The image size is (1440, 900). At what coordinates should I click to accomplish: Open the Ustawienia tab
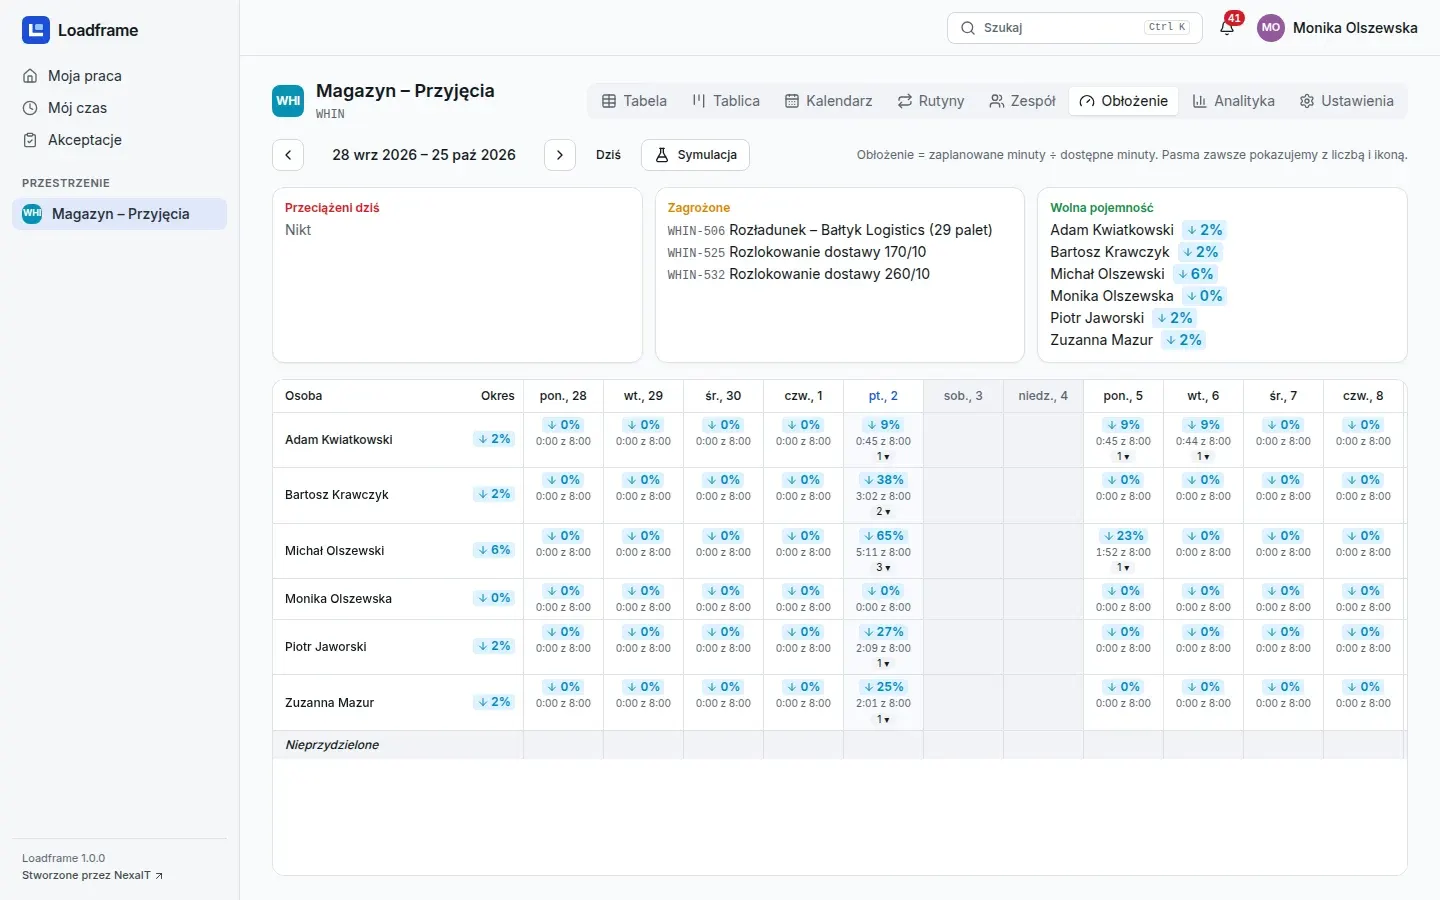1347,101
